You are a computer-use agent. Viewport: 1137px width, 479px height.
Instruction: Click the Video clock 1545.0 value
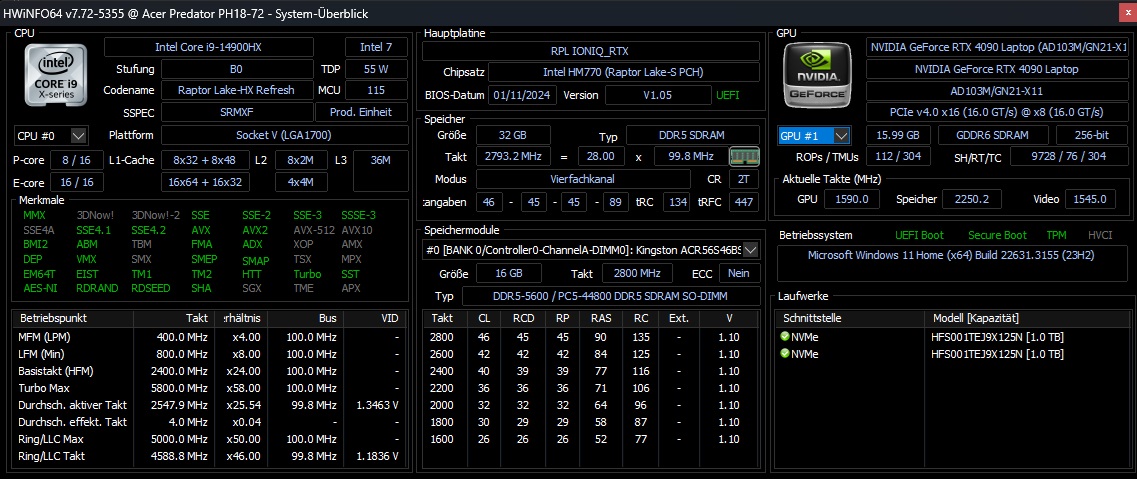1090,199
